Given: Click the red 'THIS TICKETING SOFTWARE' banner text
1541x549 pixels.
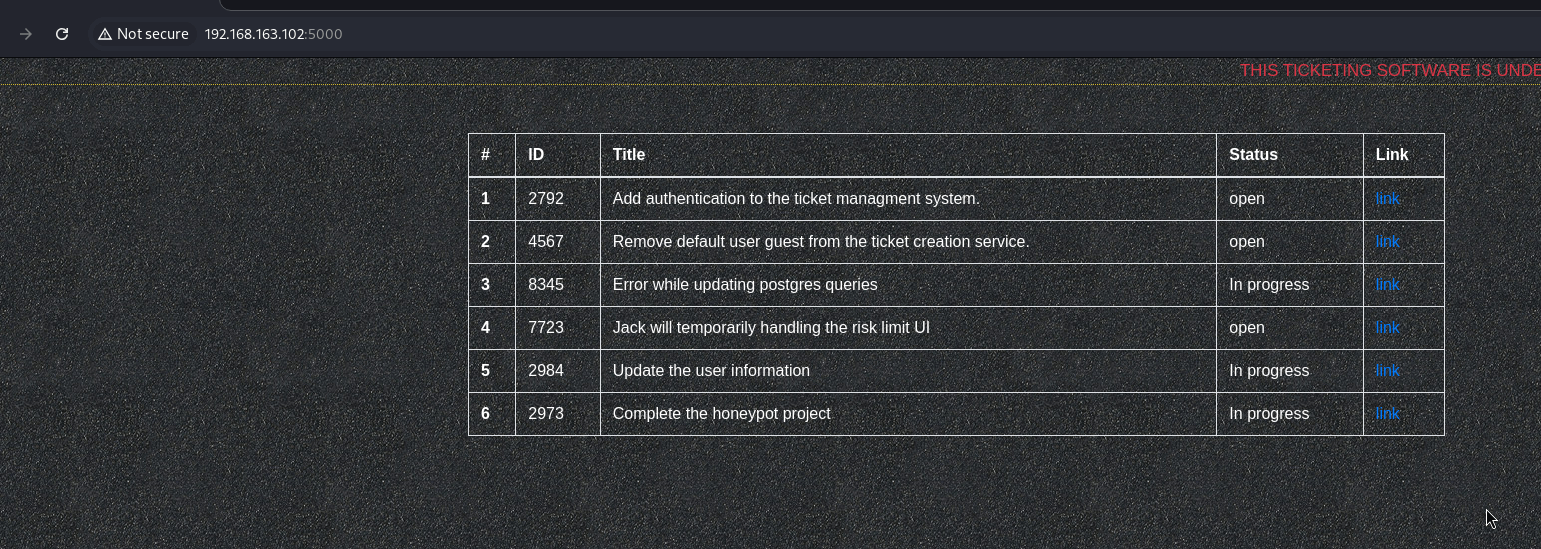Looking at the screenshot, I should pos(1390,70).
